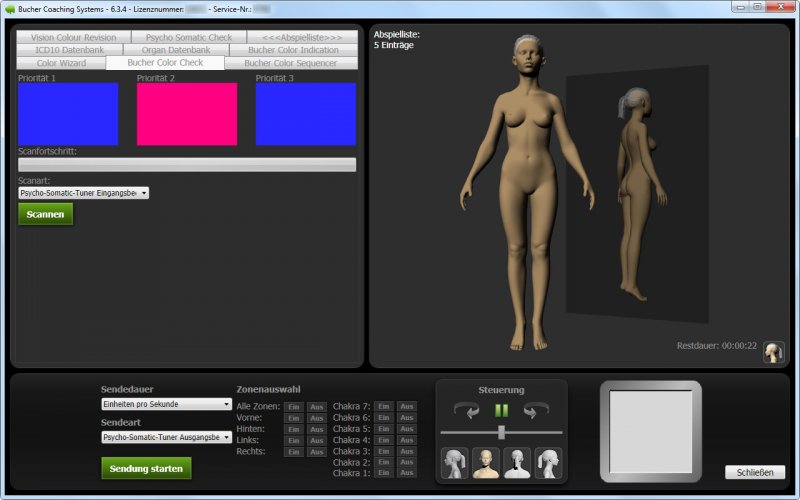Switch Chakra 4 Aus
Viewport: 800px width, 500px height.
(x=407, y=440)
